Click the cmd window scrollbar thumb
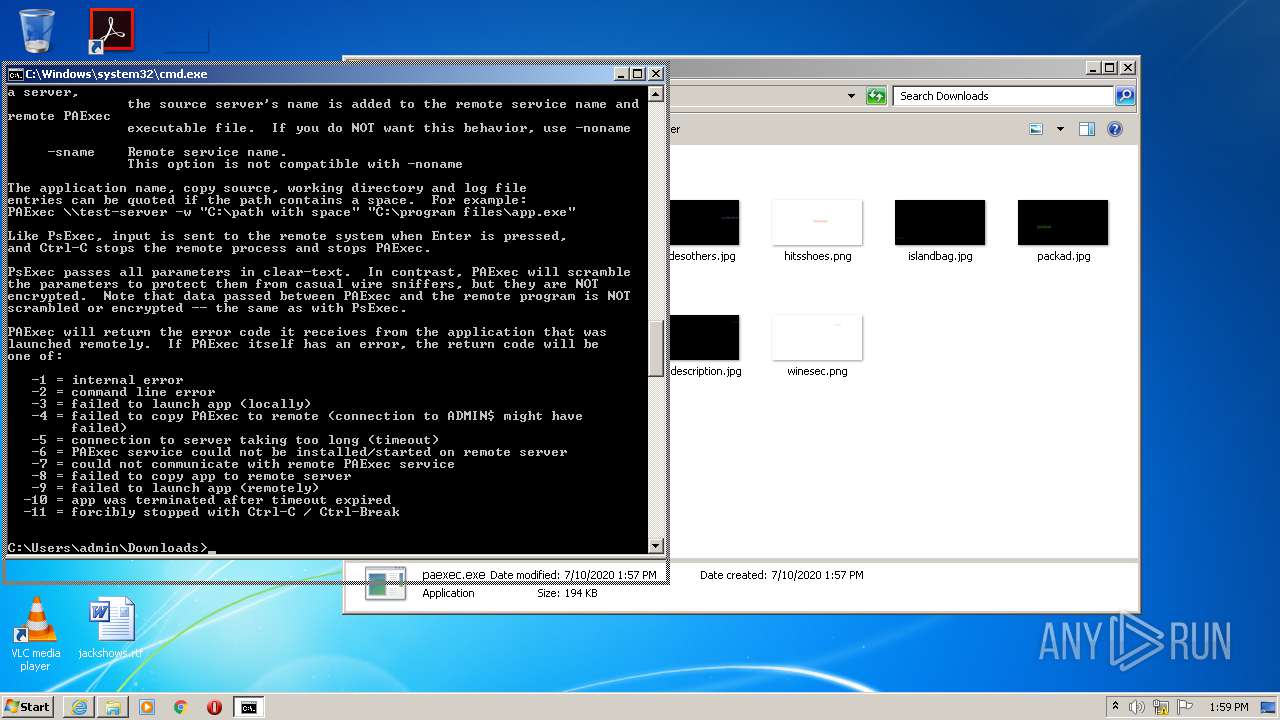 (656, 348)
